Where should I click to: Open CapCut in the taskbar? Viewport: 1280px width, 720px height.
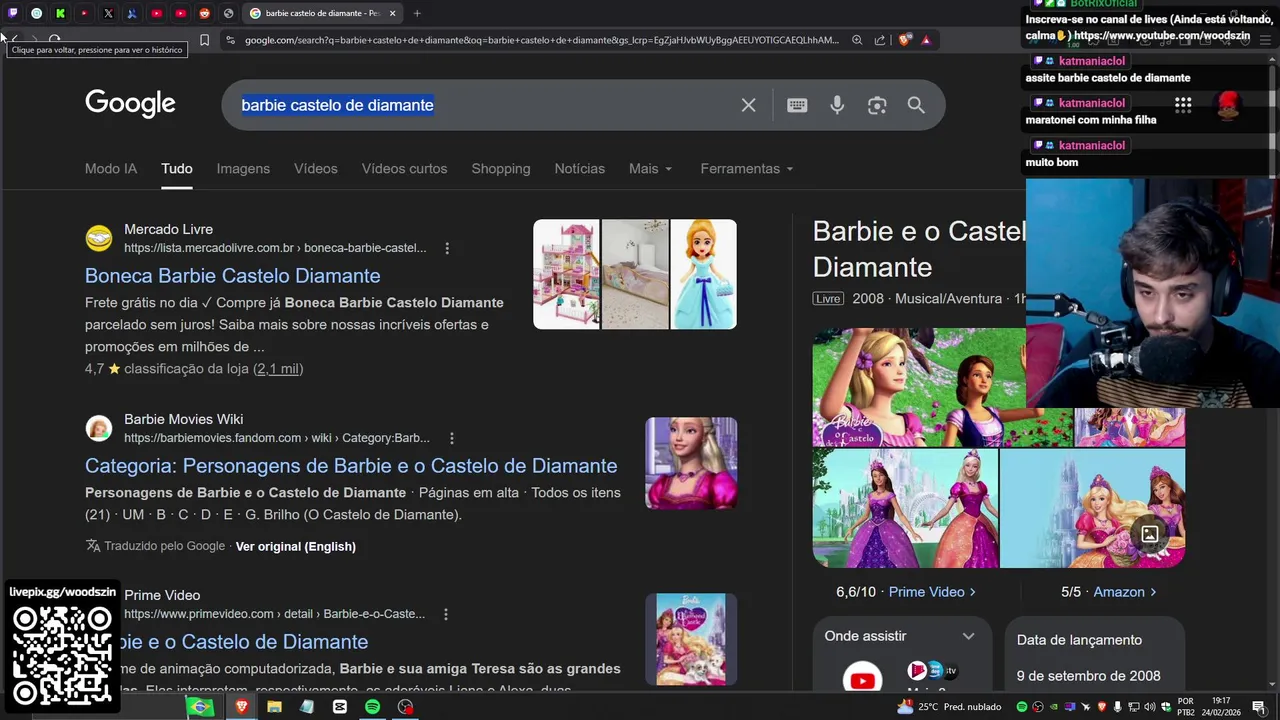coord(340,707)
